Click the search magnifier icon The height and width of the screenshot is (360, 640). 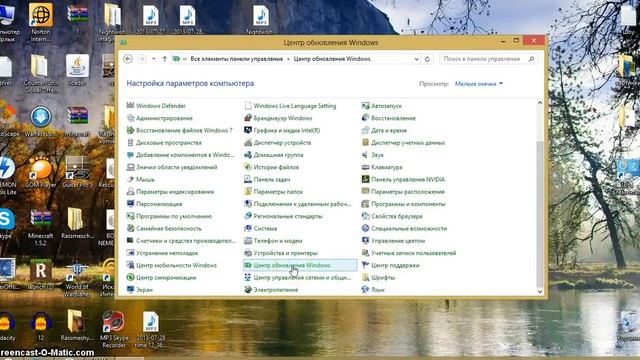pos(531,59)
